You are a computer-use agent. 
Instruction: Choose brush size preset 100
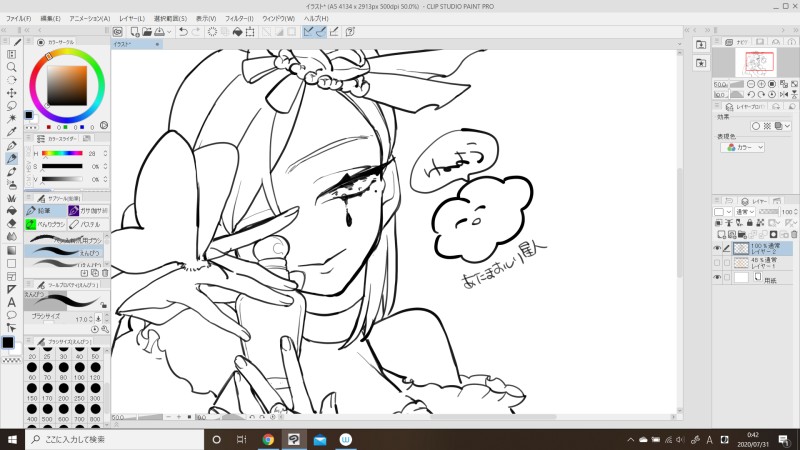click(x=79, y=371)
